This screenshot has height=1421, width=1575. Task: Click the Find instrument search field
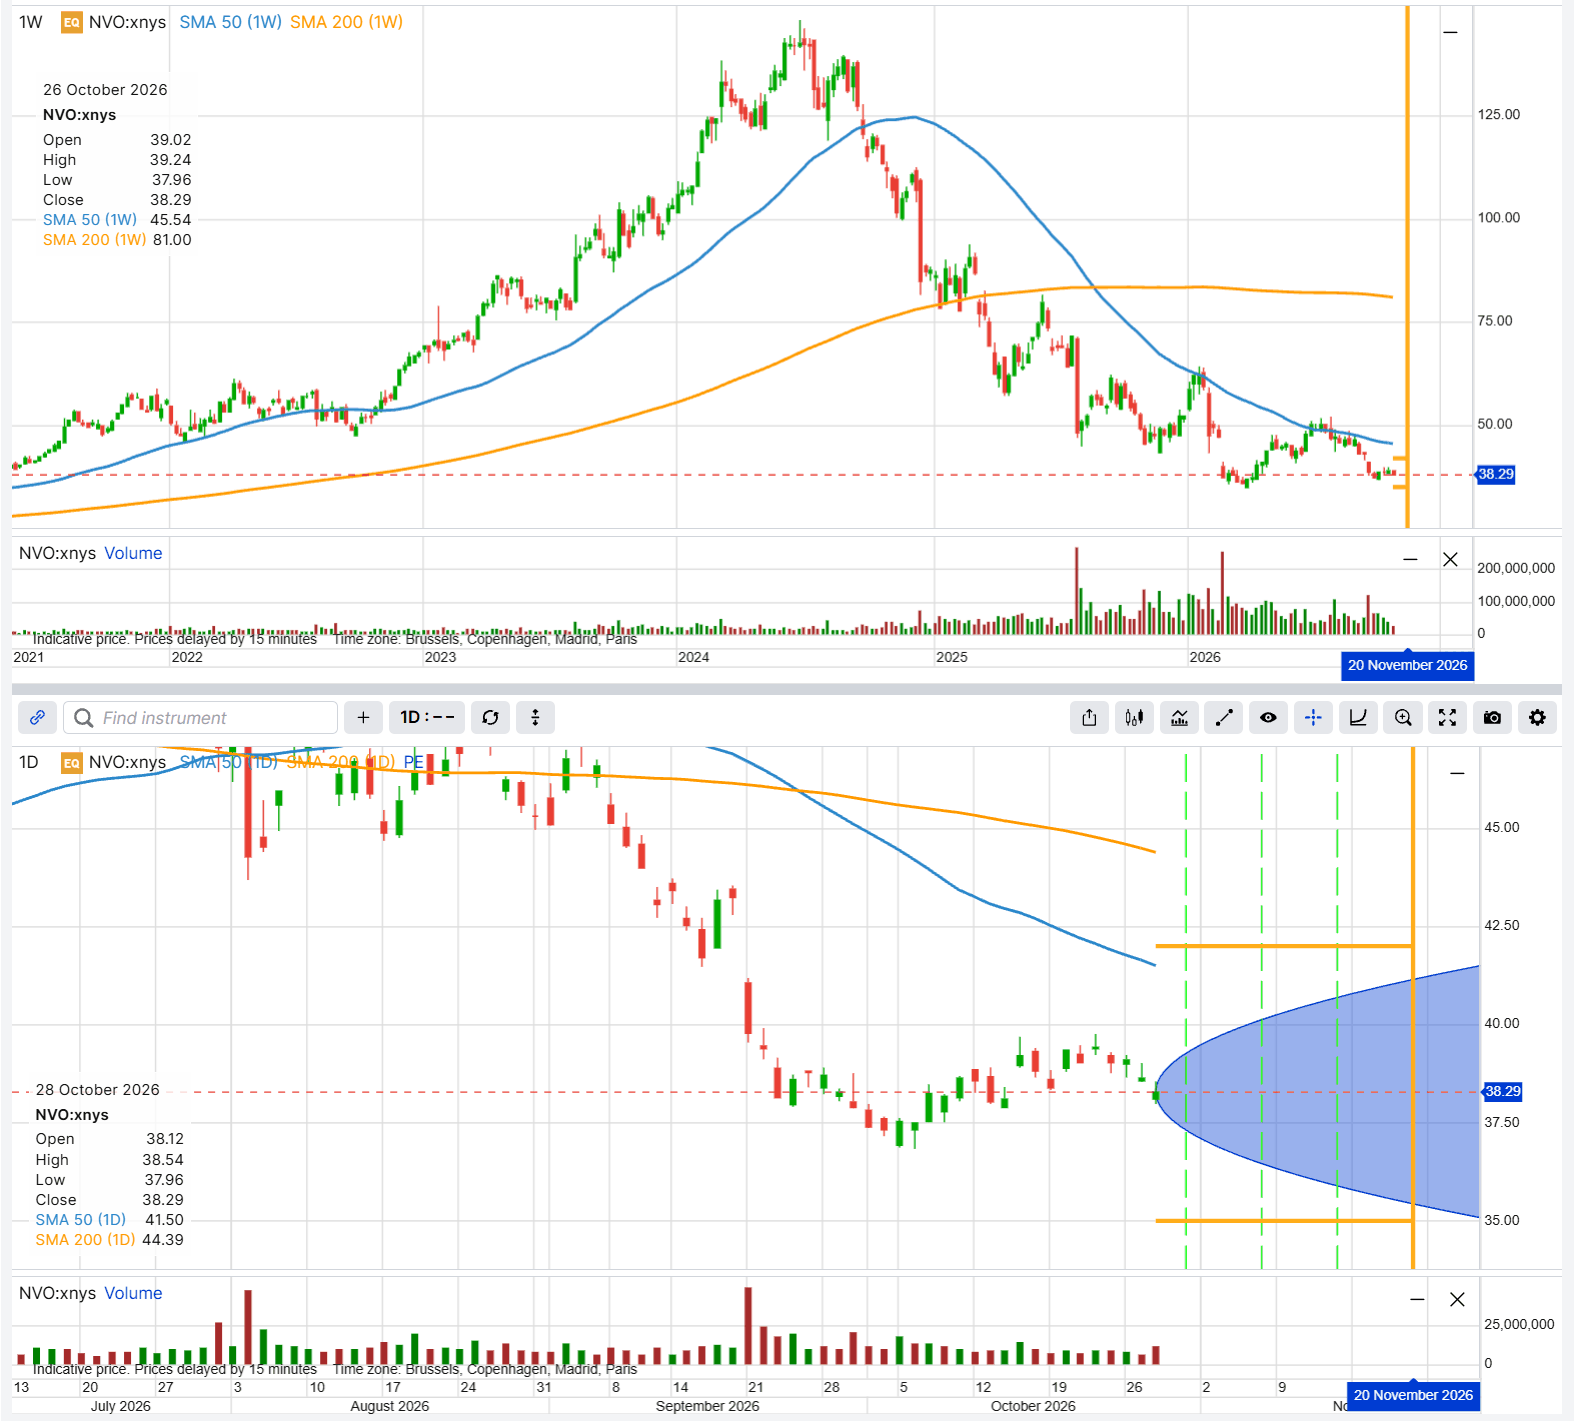pyautogui.click(x=201, y=717)
